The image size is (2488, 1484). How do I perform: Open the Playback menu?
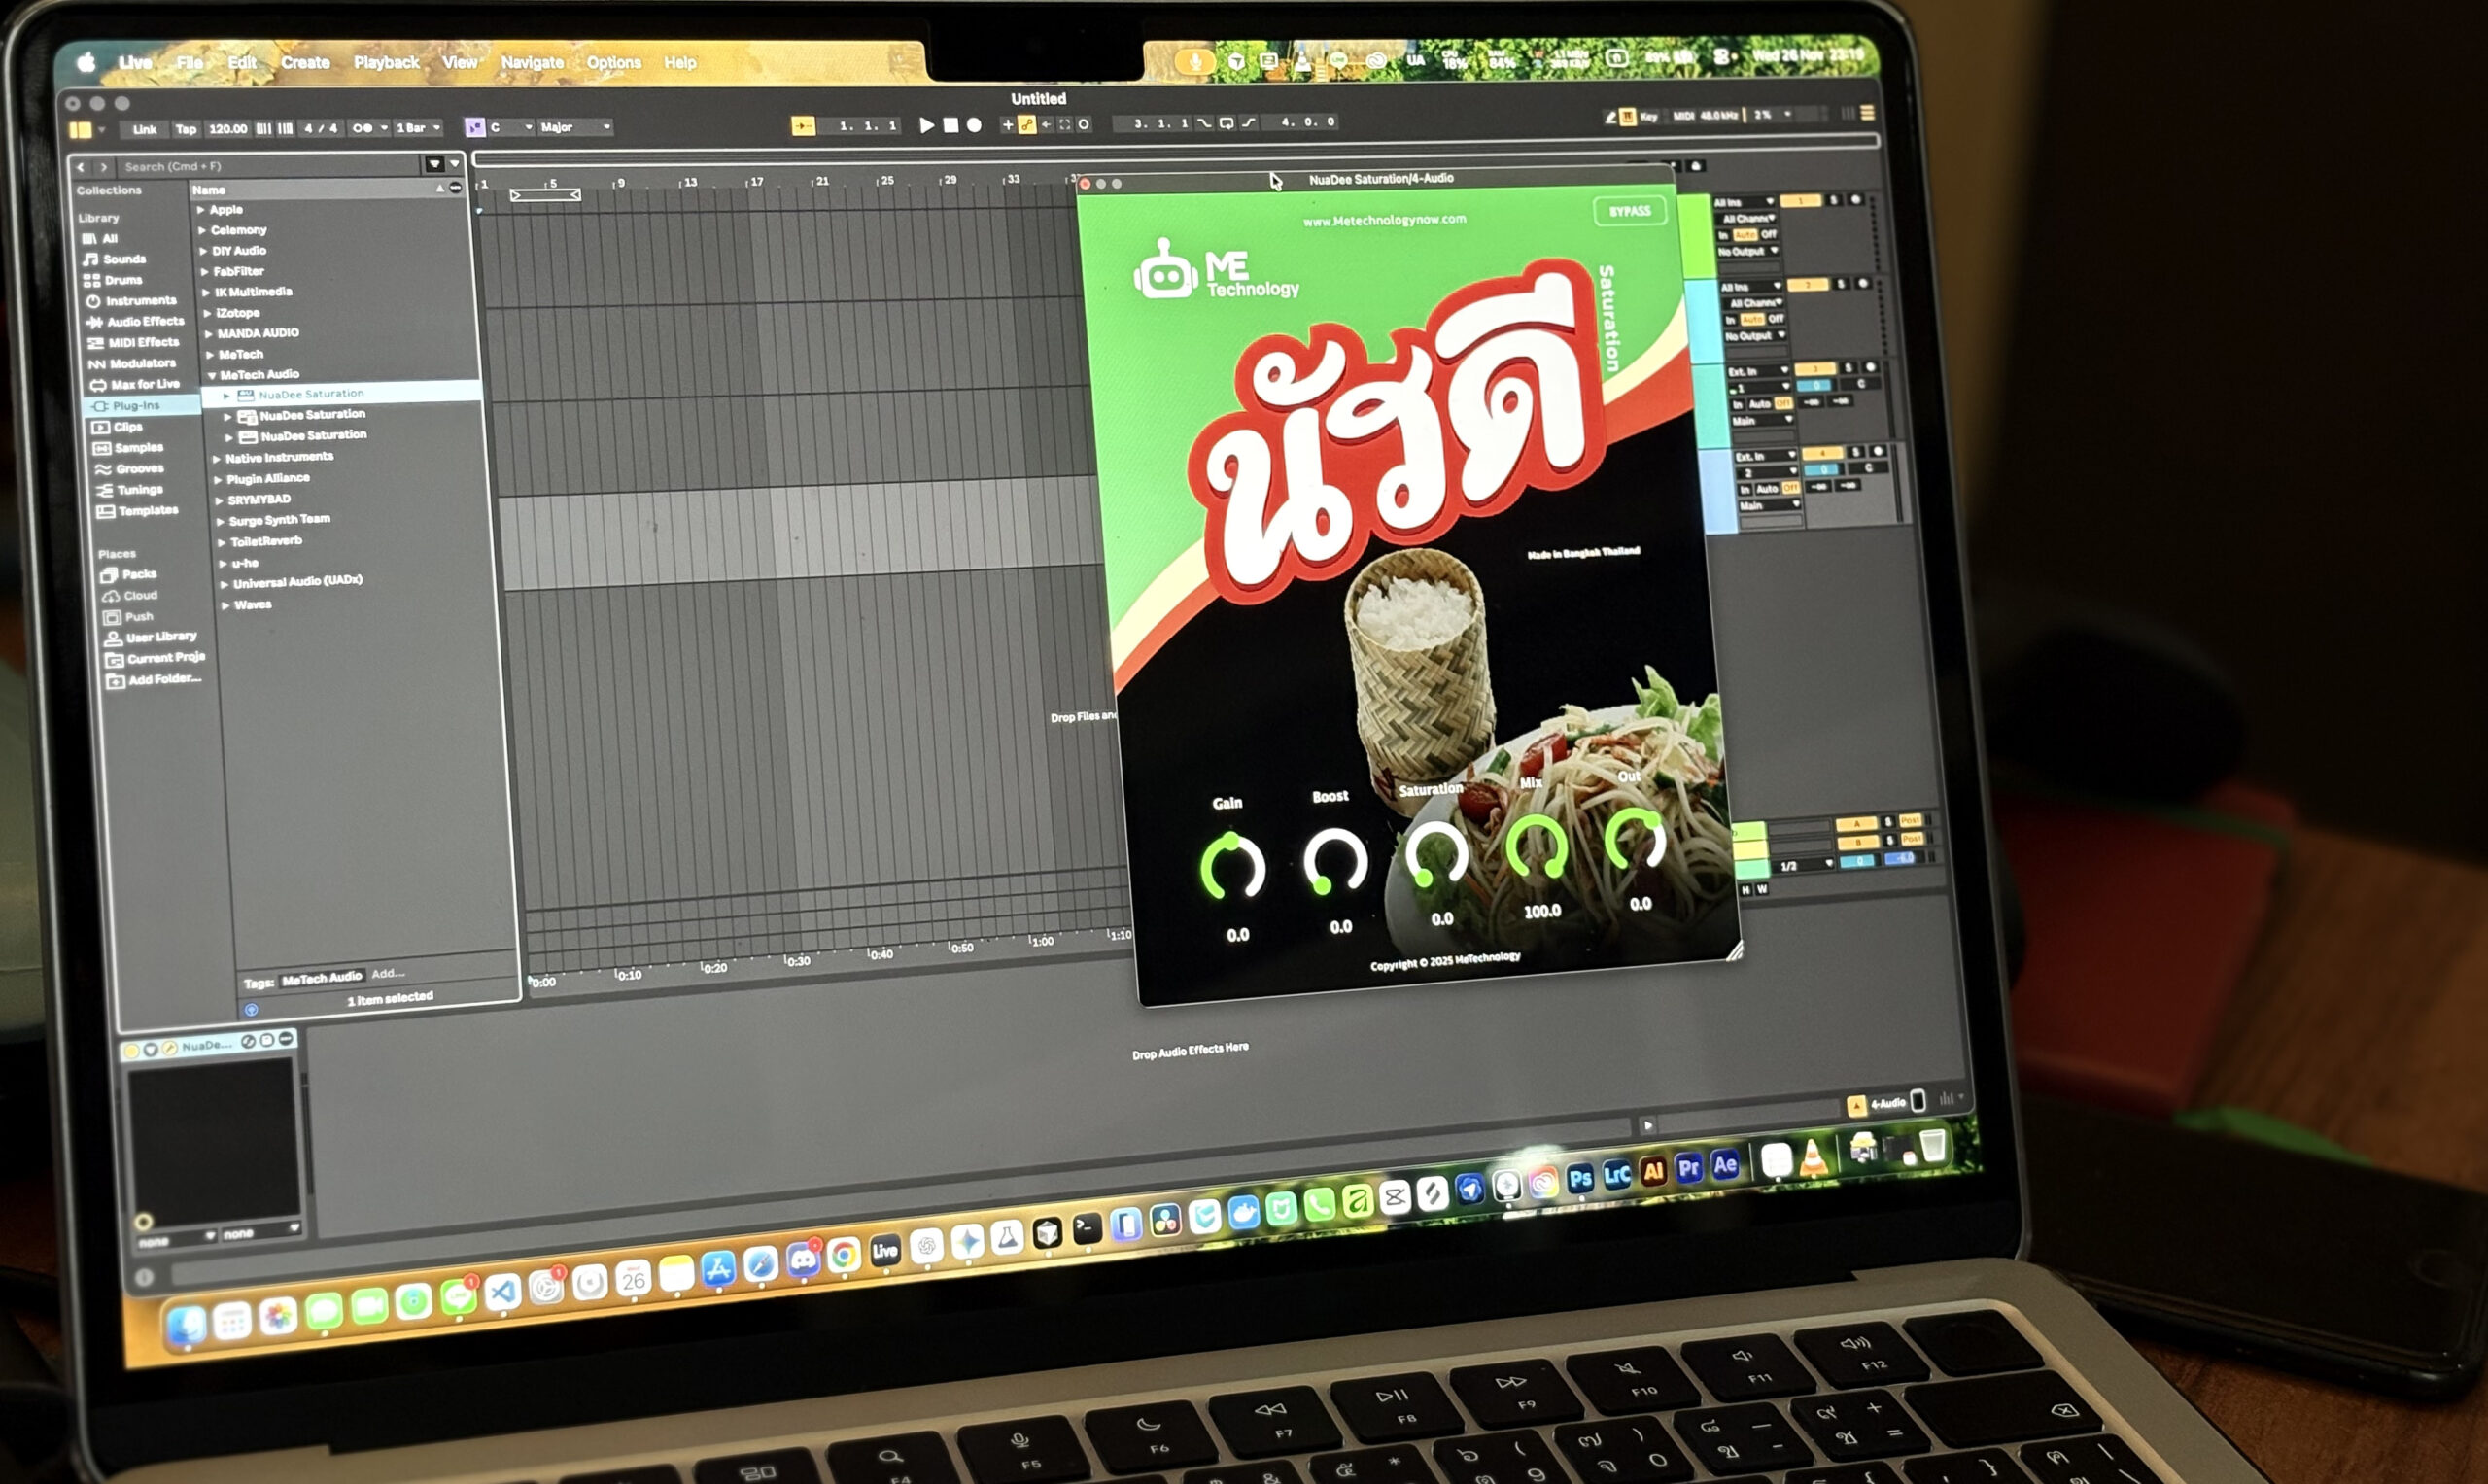(x=386, y=62)
